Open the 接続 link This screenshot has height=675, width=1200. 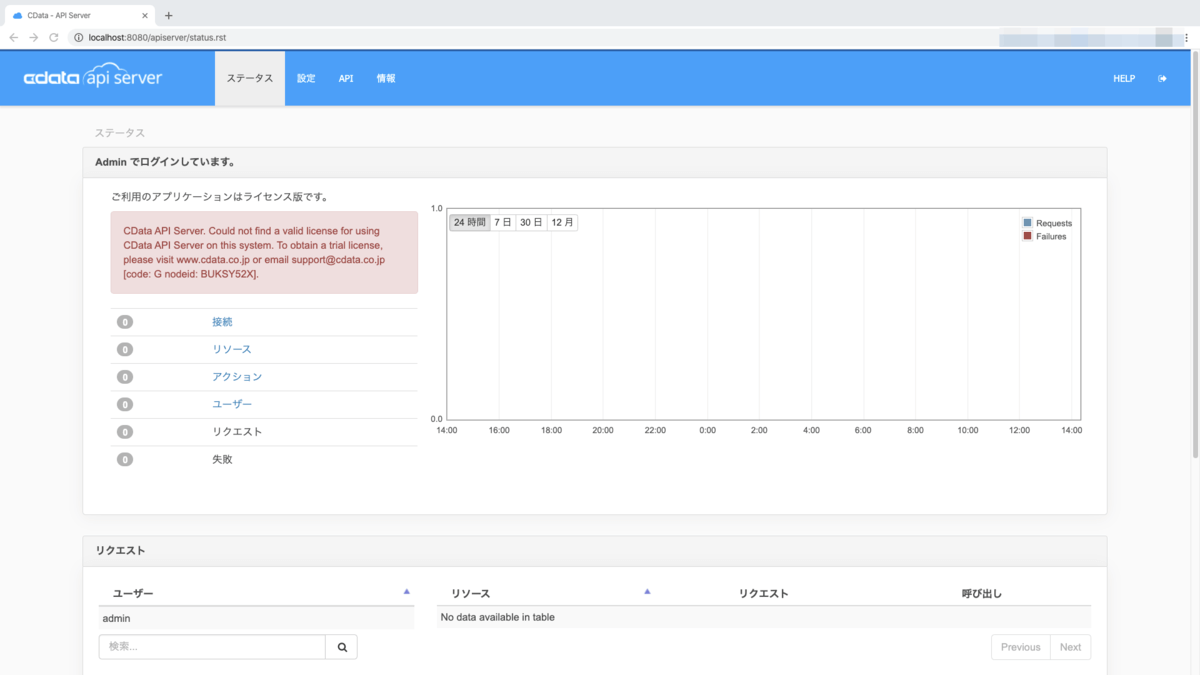click(222, 322)
